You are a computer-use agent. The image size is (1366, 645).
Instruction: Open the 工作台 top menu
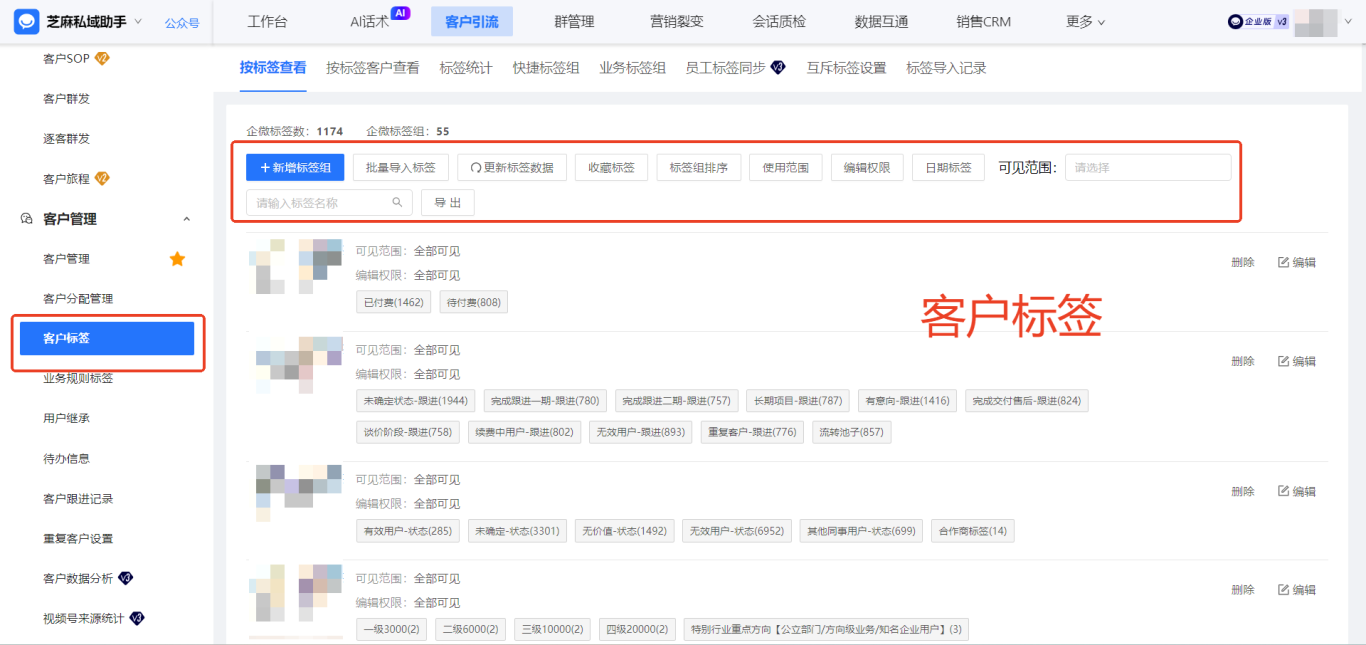[268, 21]
